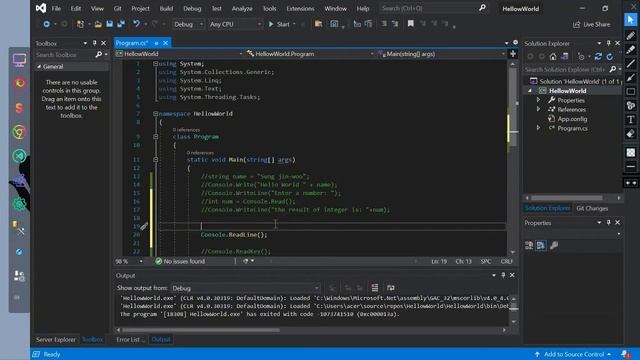Open the Debug menu

pyautogui.click(x=192, y=8)
